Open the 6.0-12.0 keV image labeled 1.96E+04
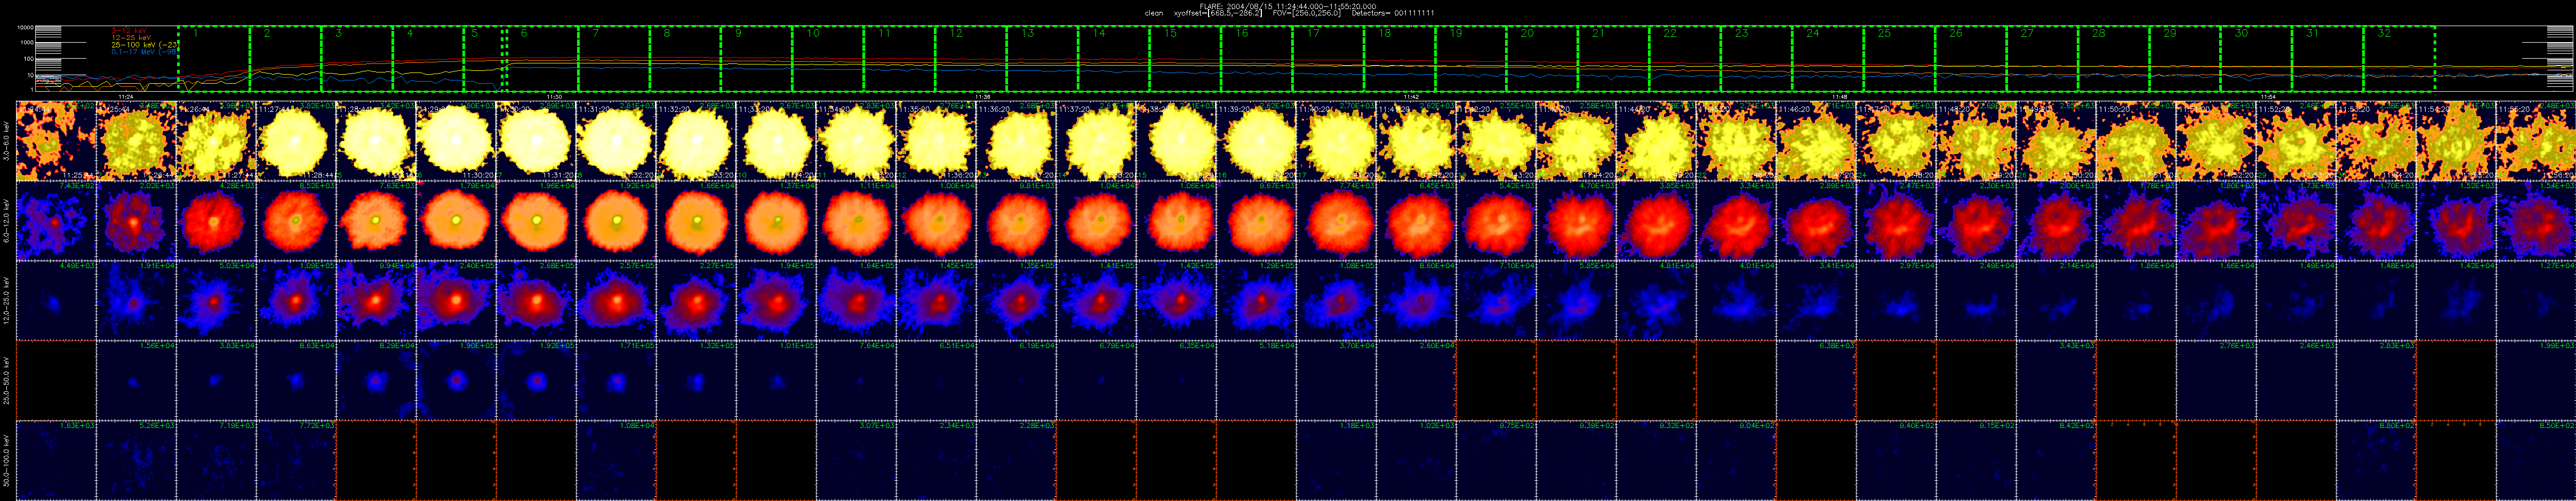 coord(537,221)
